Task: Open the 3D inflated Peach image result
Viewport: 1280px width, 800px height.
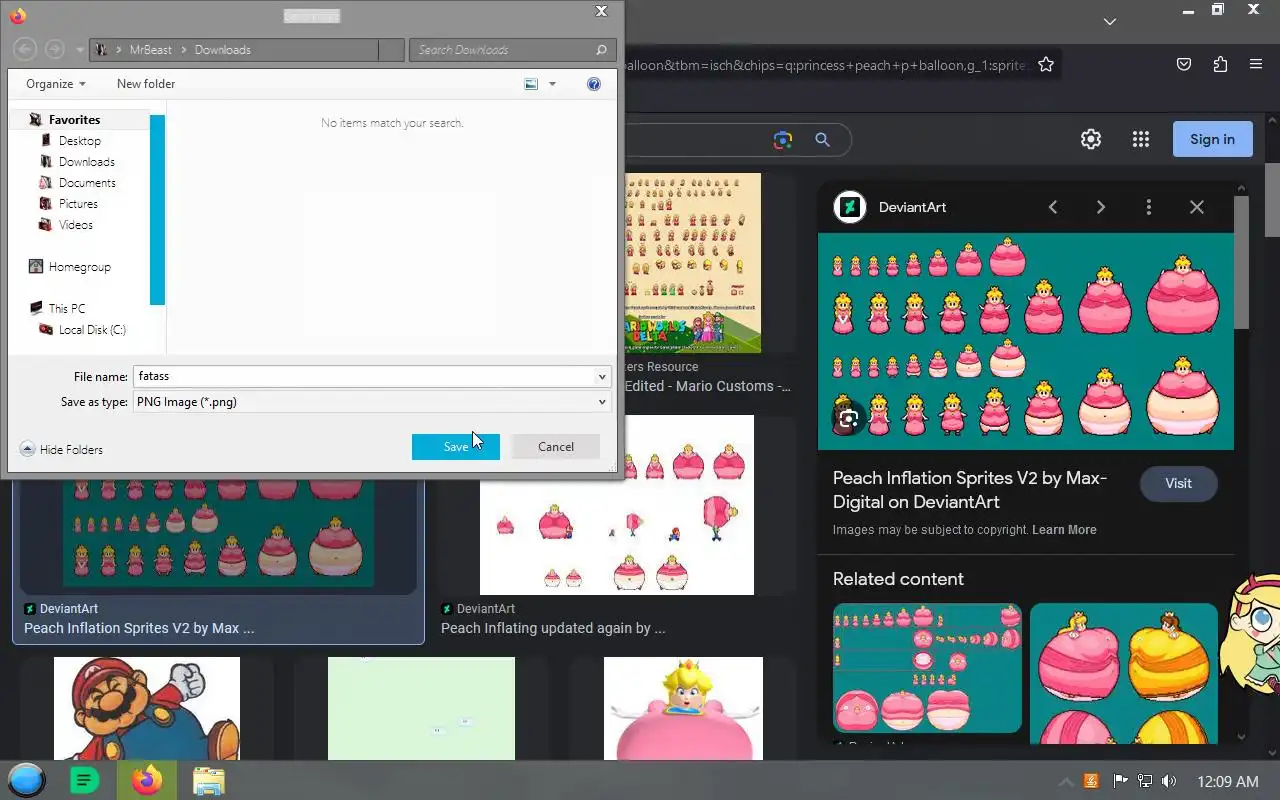Action: [683, 708]
